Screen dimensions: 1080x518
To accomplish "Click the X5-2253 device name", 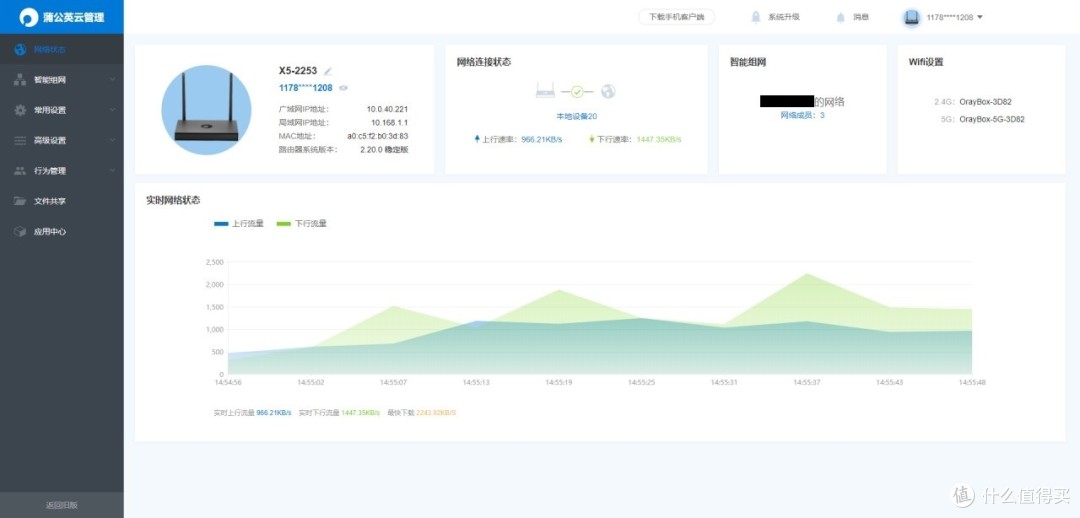I will (298, 70).
